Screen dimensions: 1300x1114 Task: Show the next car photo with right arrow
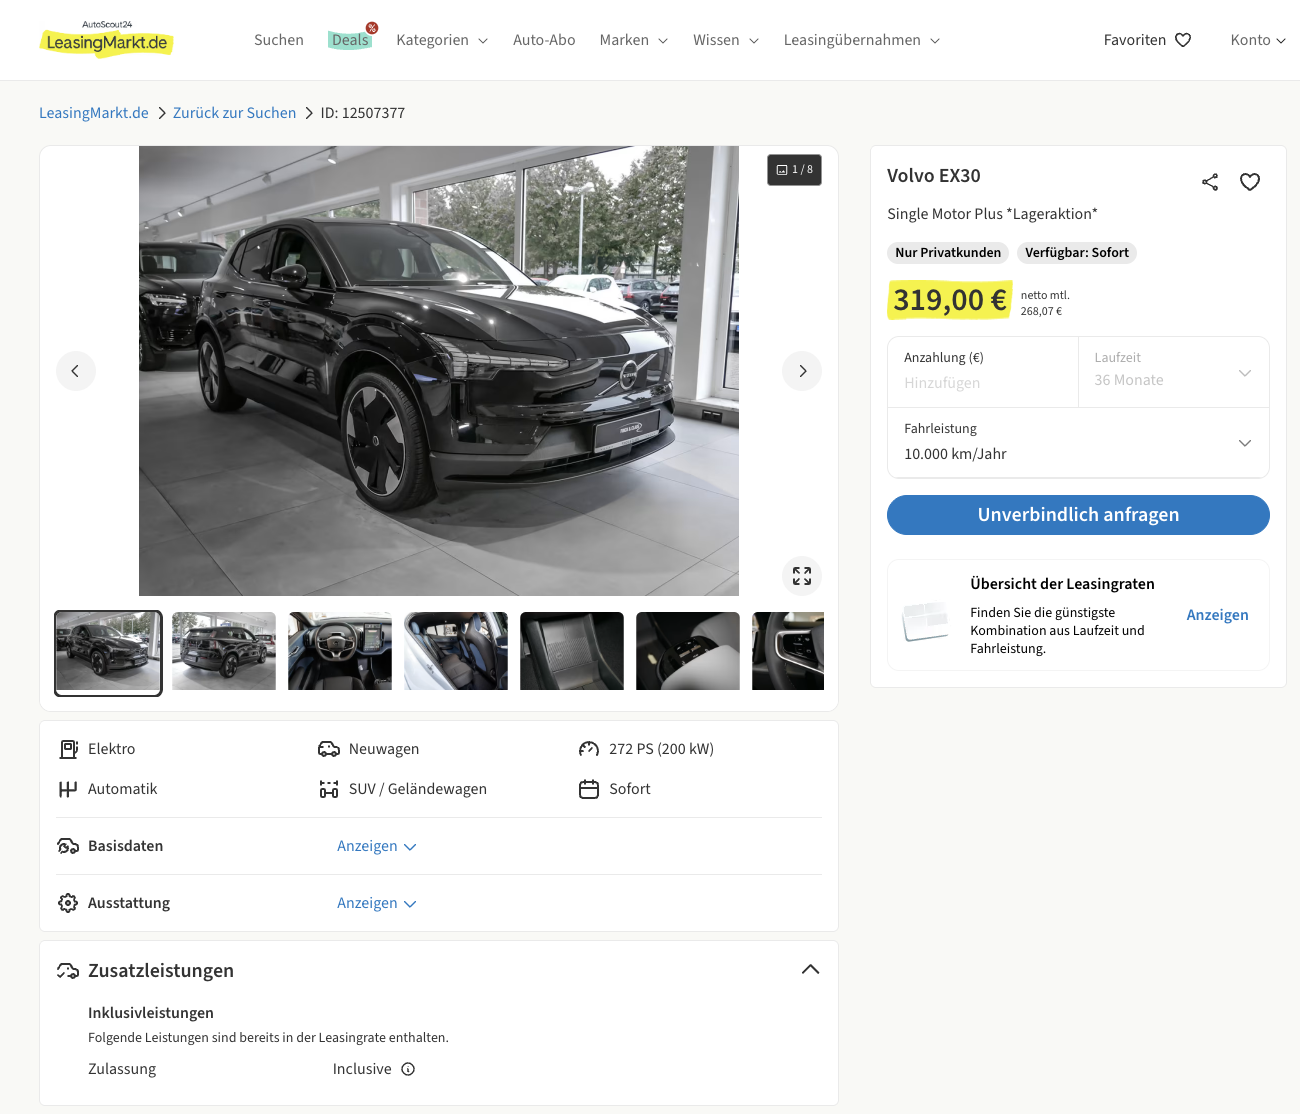tap(802, 371)
